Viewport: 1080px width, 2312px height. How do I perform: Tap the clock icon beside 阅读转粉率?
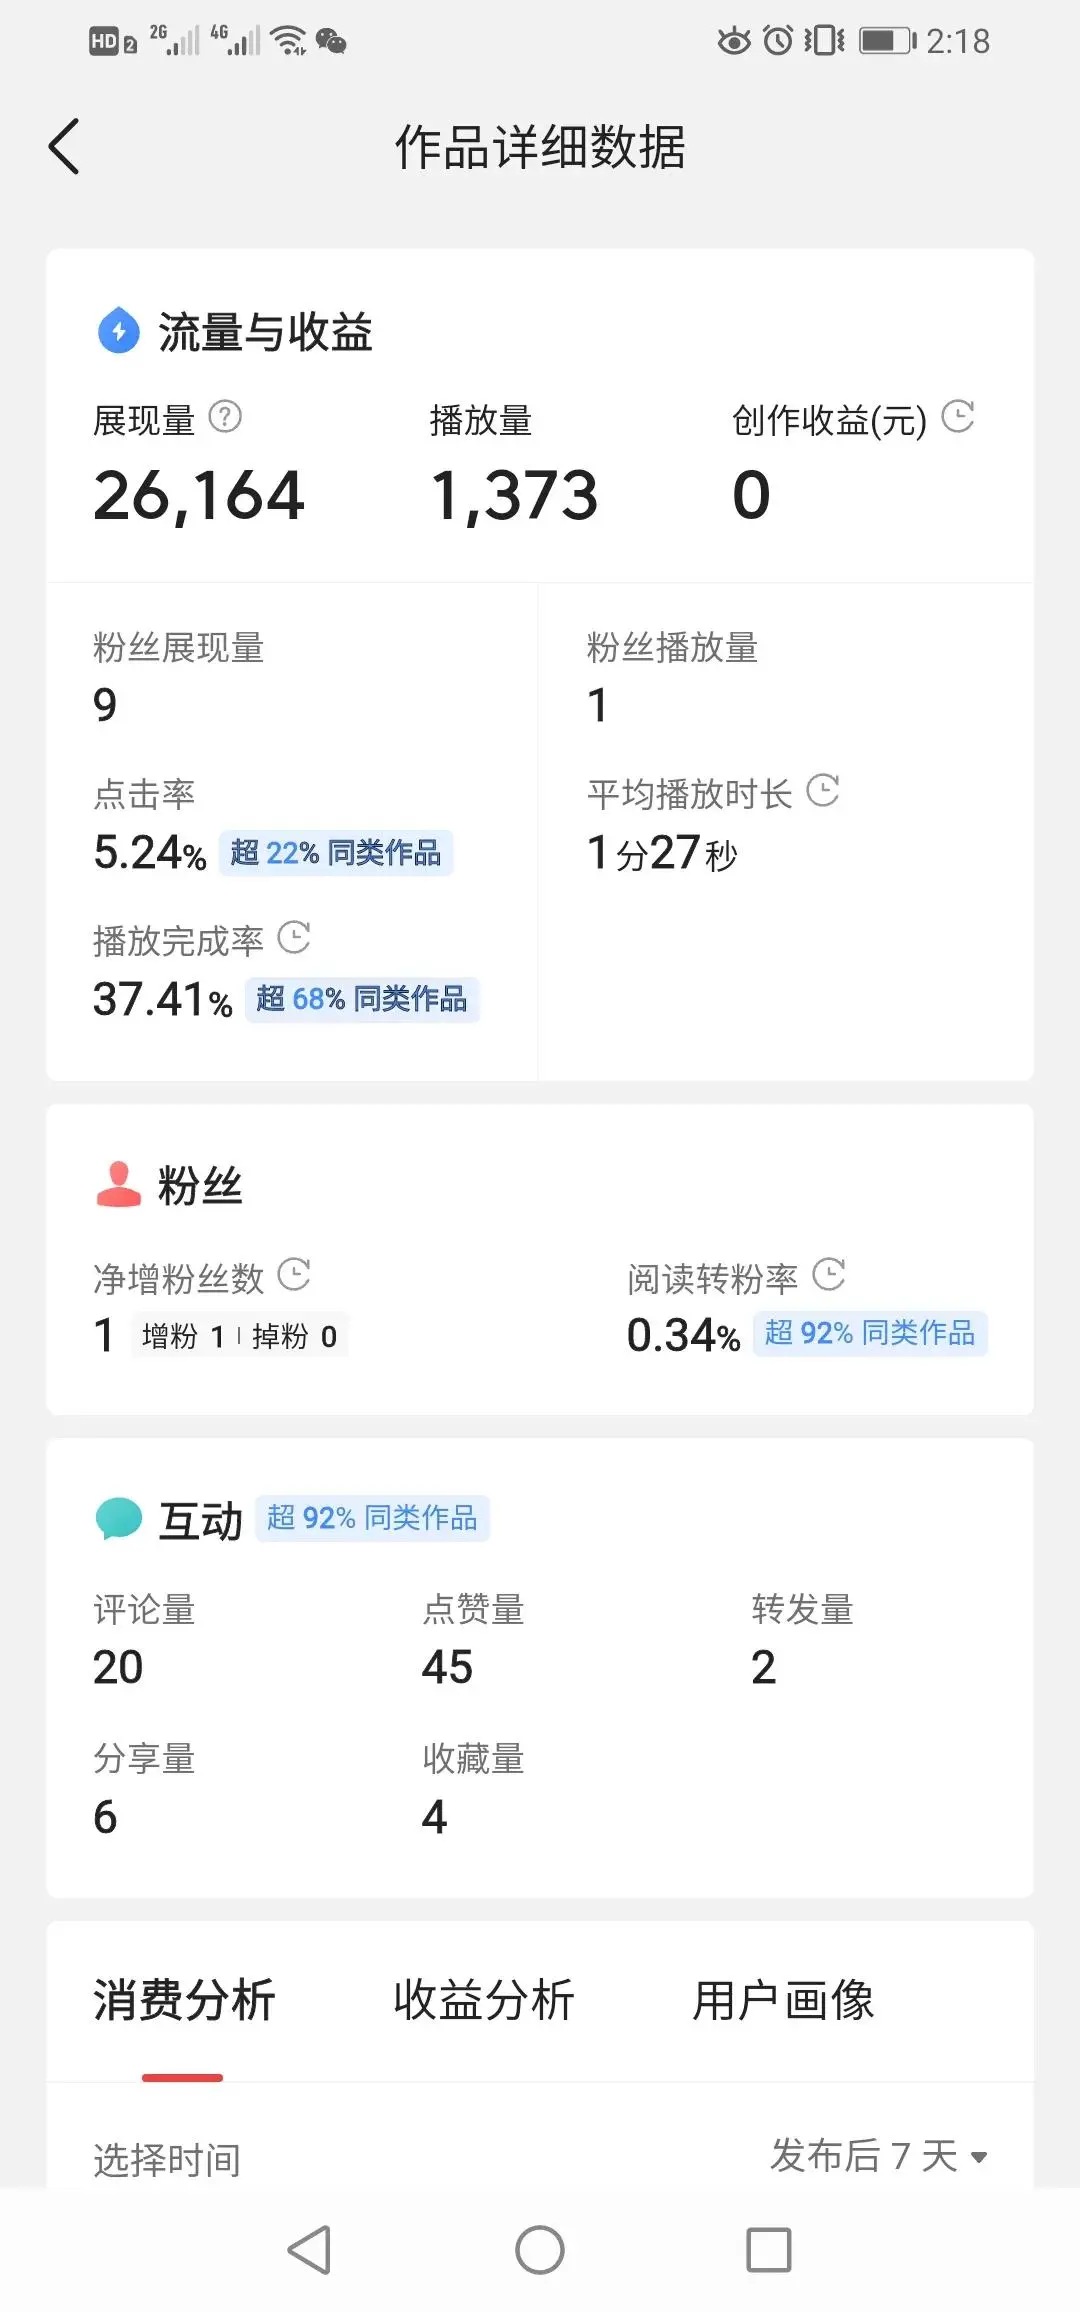(x=828, y=1275)
